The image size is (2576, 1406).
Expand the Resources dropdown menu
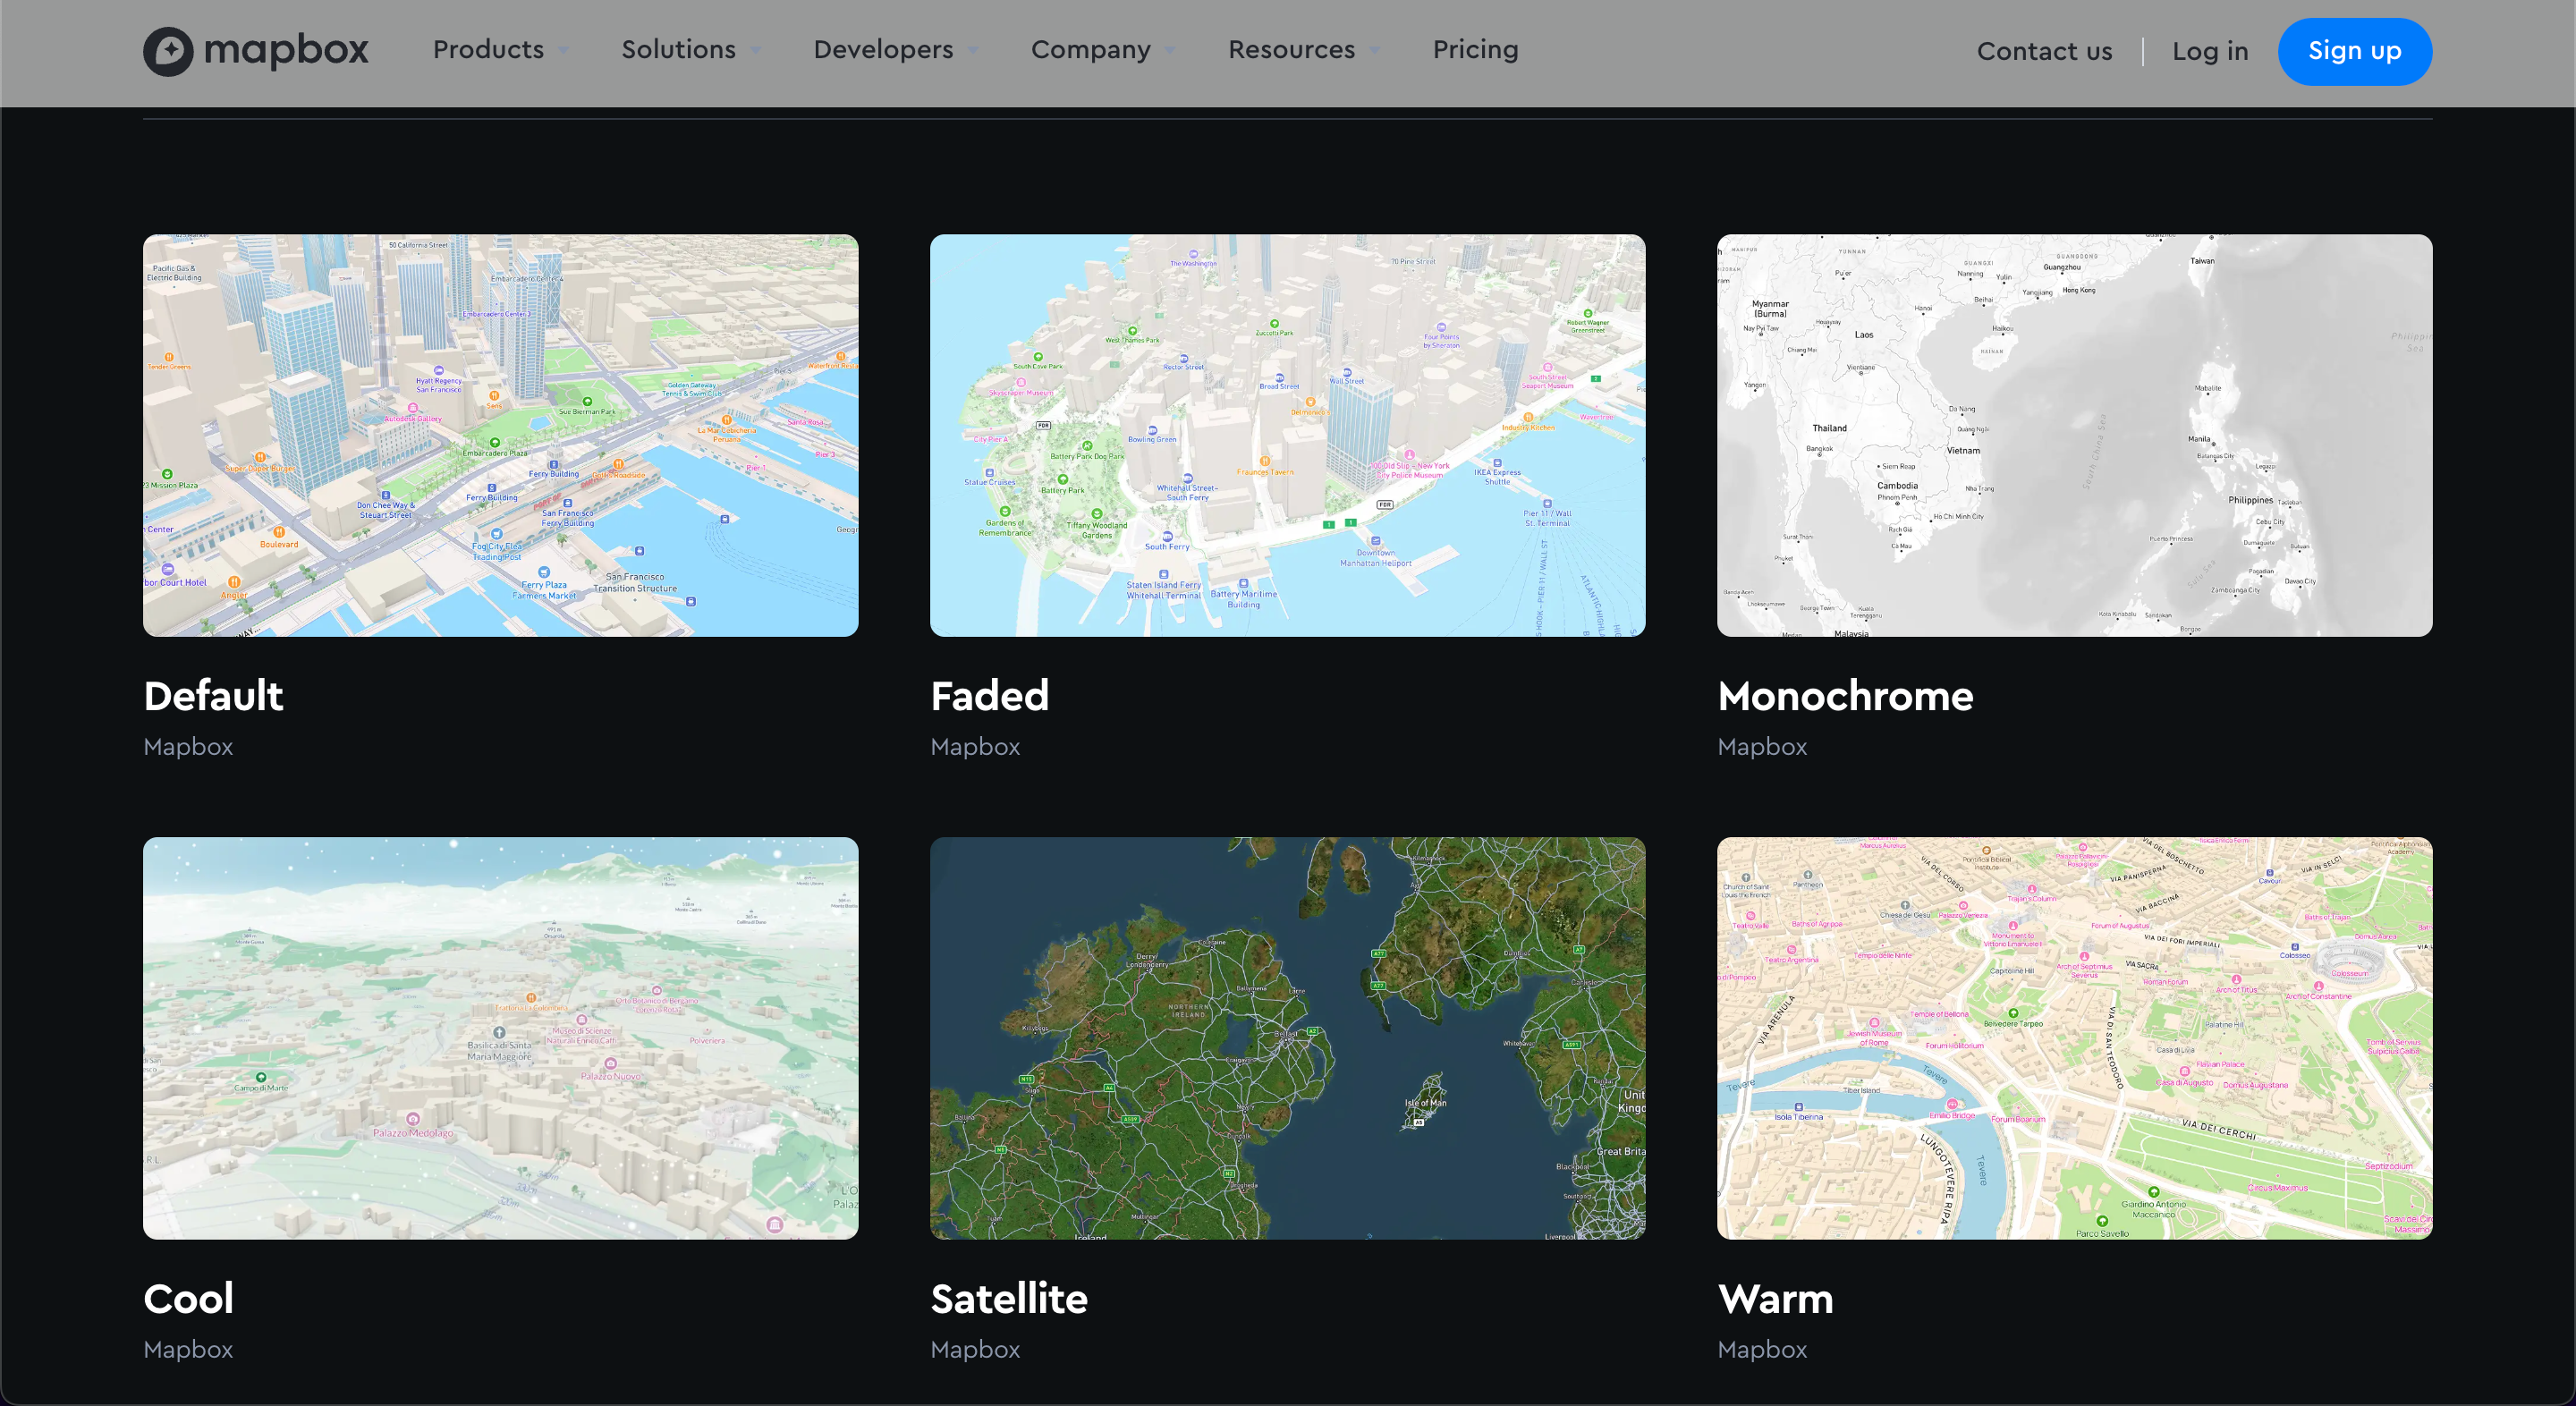[x=1291, y=50]
